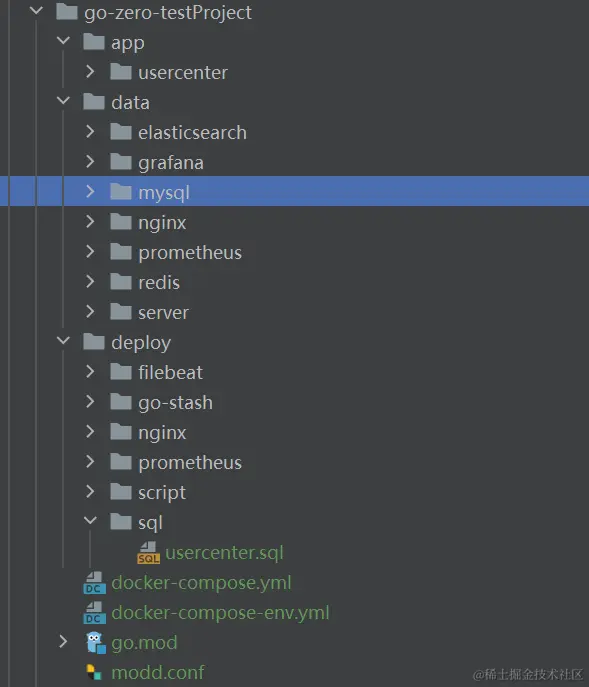Click the elasticsearch folder icon
This screenshot has height=687, width=589.
coord(121,132)
